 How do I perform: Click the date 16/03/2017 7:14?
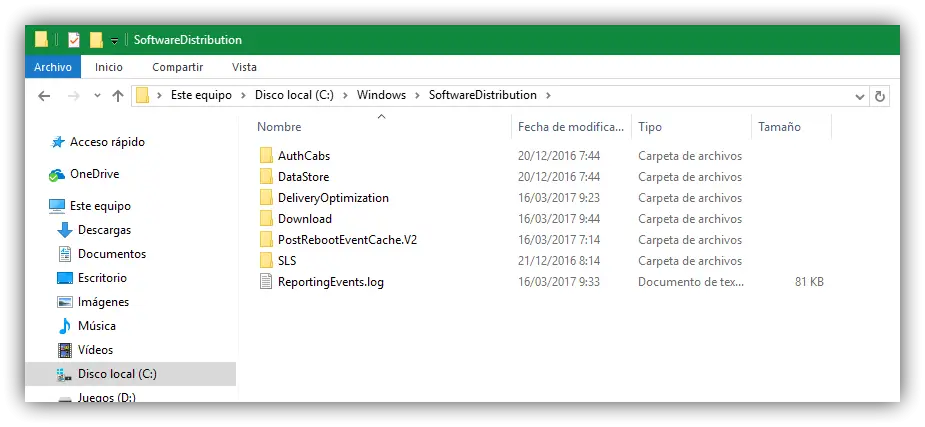[x=559, y=240]
